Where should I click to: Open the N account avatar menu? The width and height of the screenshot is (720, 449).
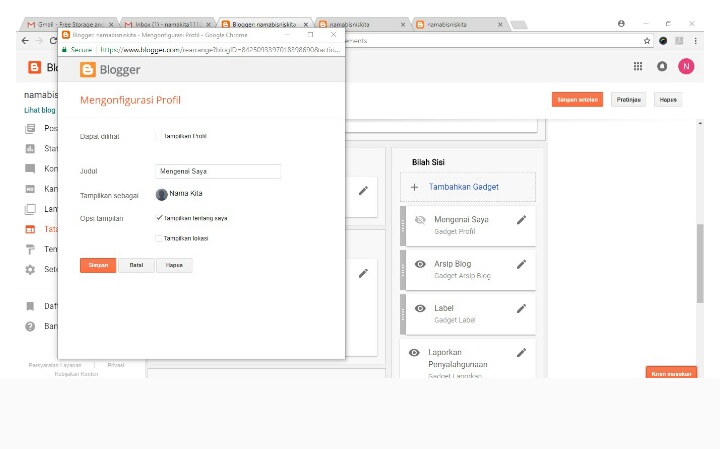click(686, 67)
